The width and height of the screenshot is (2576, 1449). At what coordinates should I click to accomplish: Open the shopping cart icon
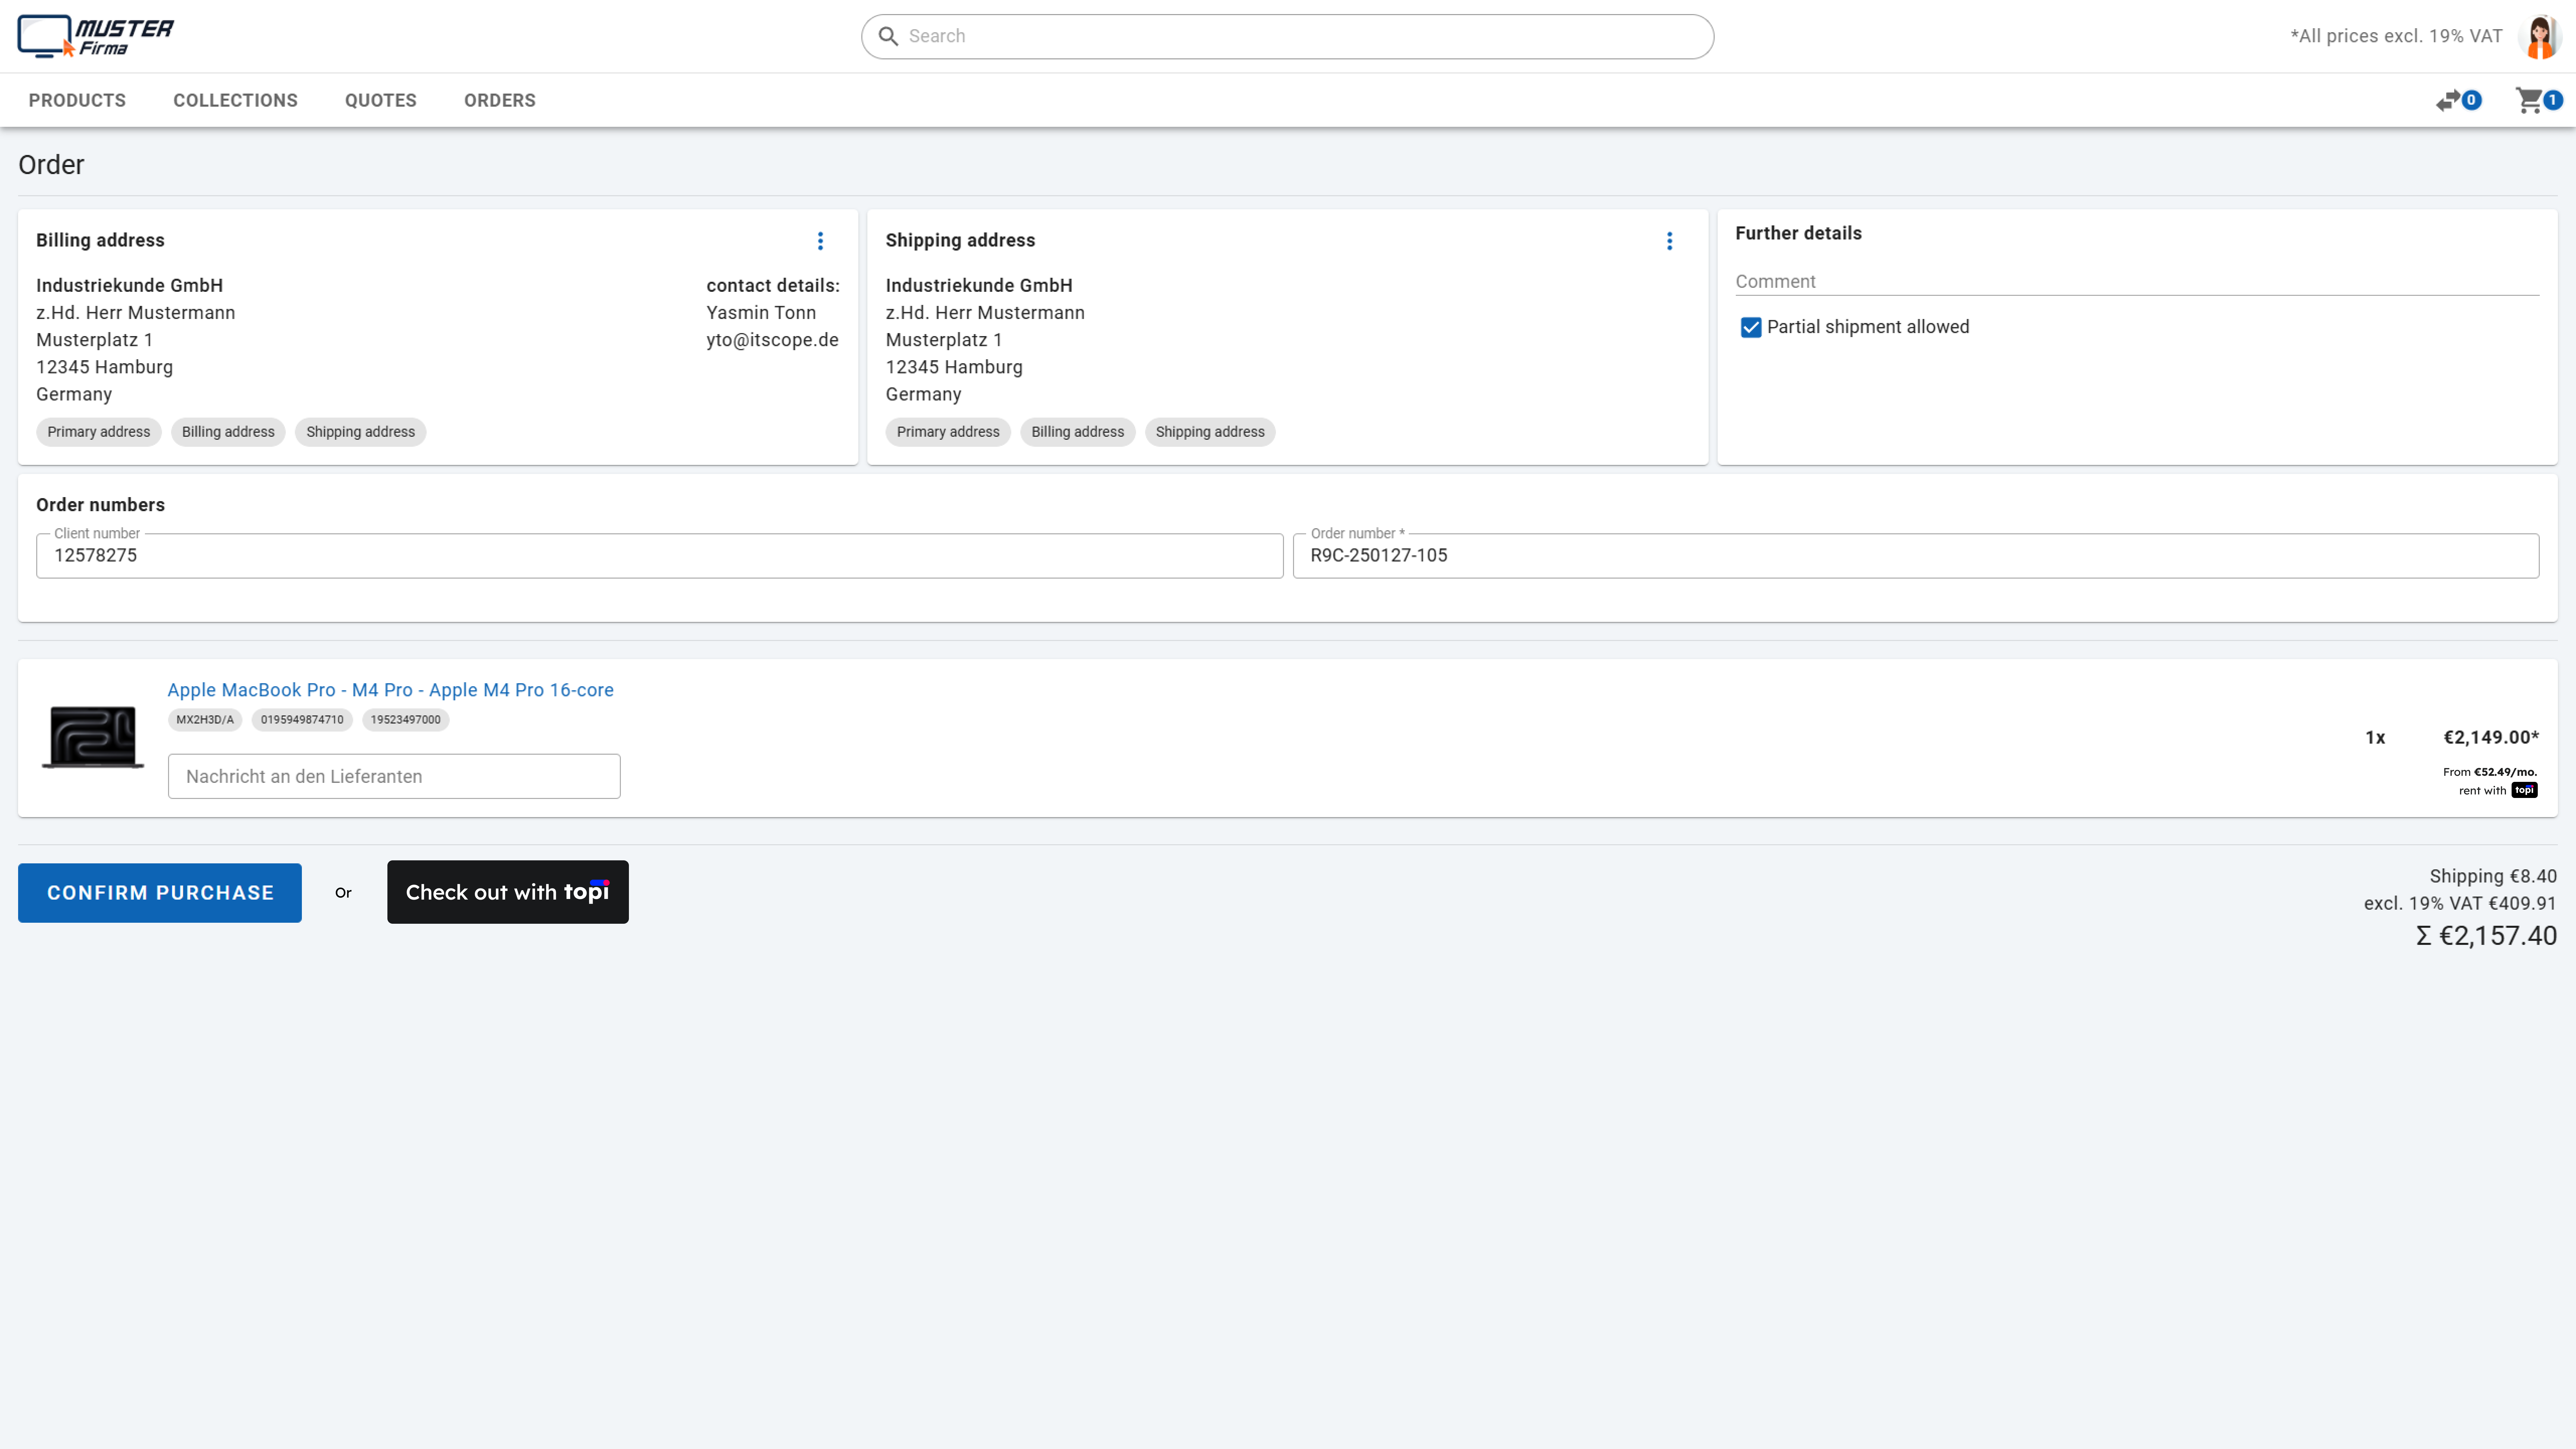[x=2529, y=100]
